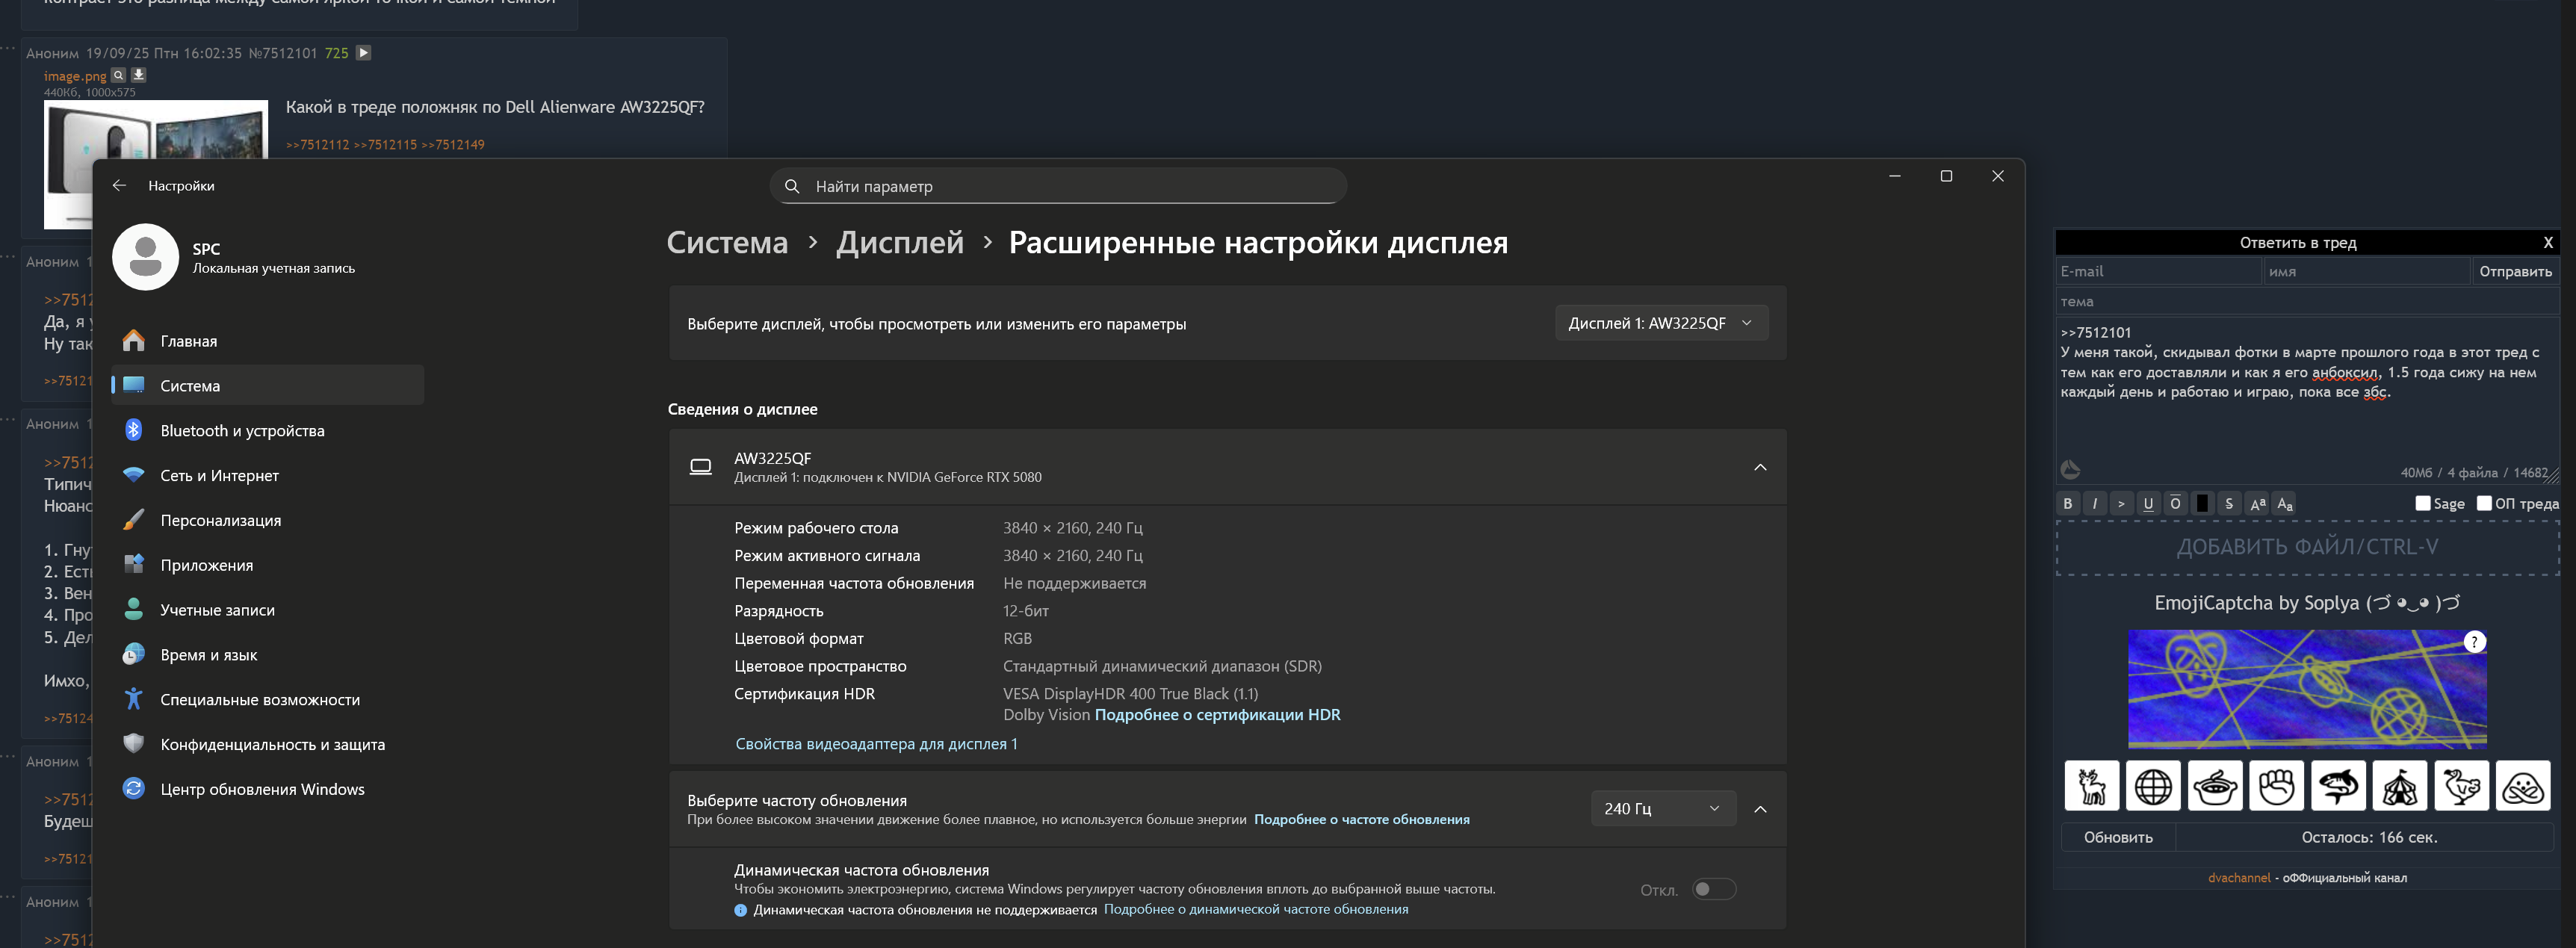Pick the globe emoji captcha tile
This screenshot has width=2576, height=948.
point(2153,786)
